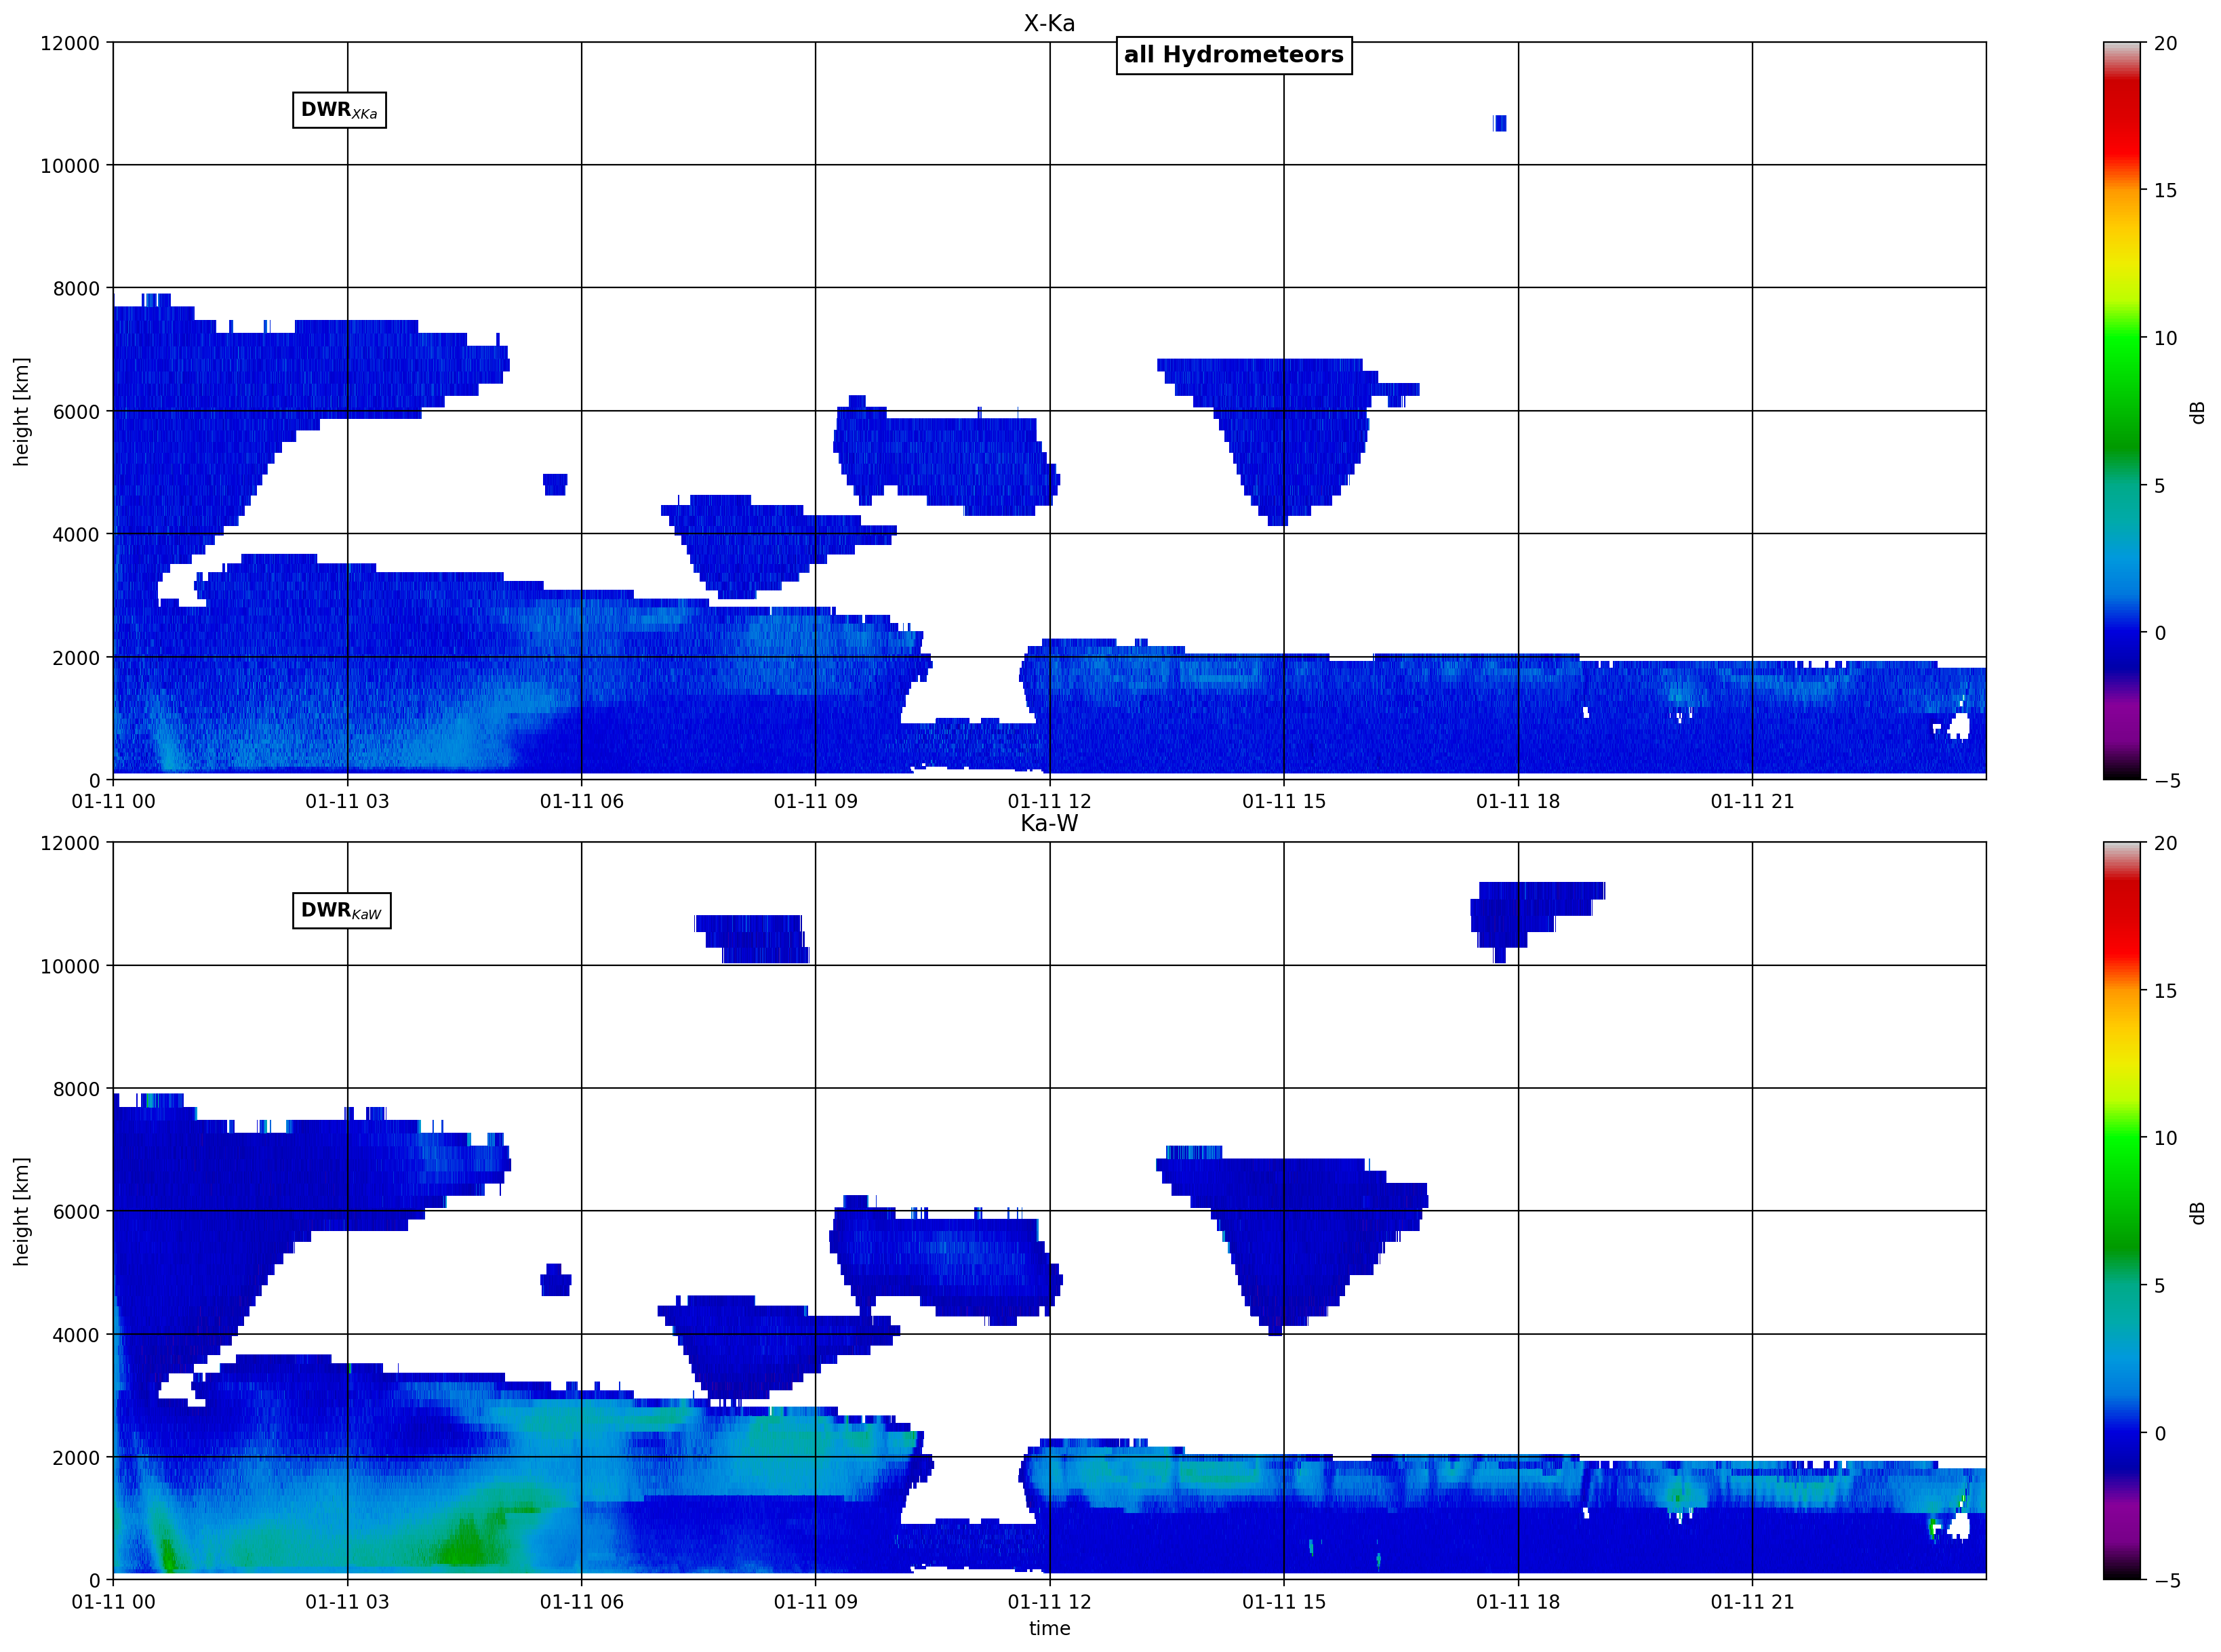2221x1652 pixels.
Task: Click the "12000" y-tick of the bottom plot
Action: [70, 843]
